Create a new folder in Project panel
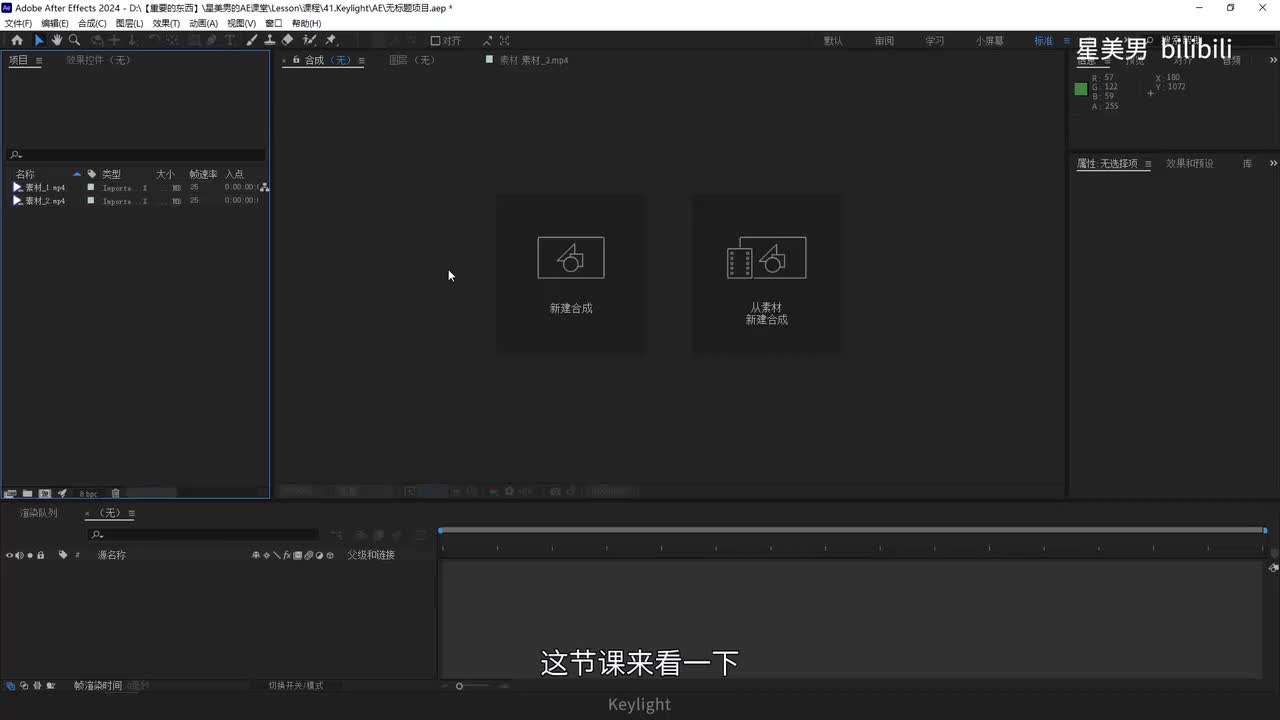 (28, 493)
